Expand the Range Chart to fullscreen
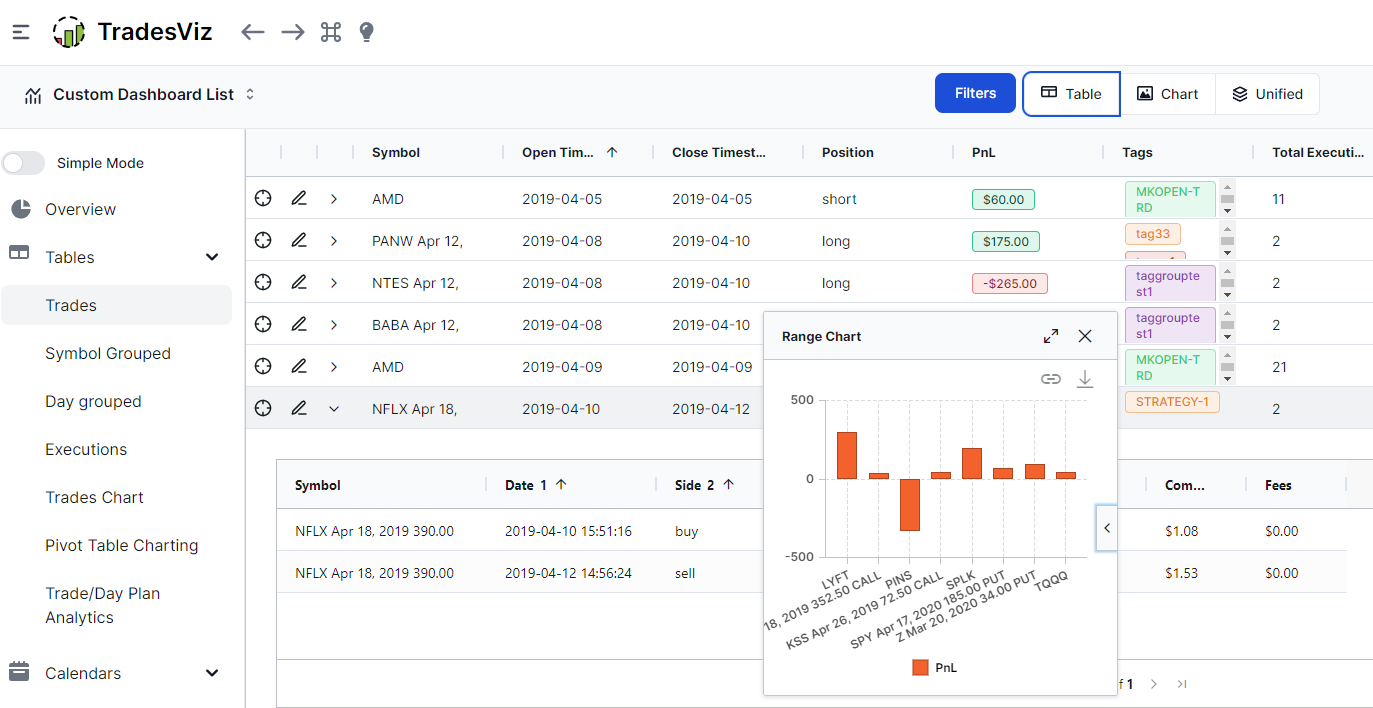Image resolution: width=1373 pixels, height=708 pixels. [1051, 336]
